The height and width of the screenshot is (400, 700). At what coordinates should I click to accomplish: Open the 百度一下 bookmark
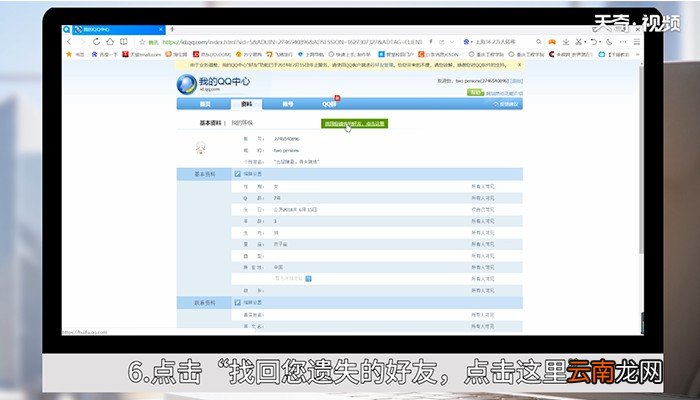click(104, 54)
